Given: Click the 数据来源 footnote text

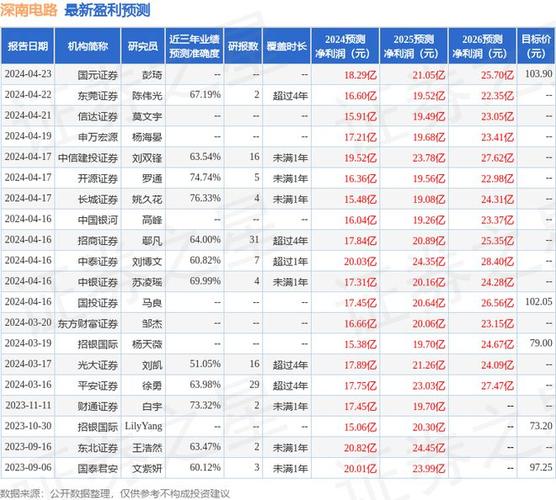Looking at the screenshot, I should coord(115,493).
